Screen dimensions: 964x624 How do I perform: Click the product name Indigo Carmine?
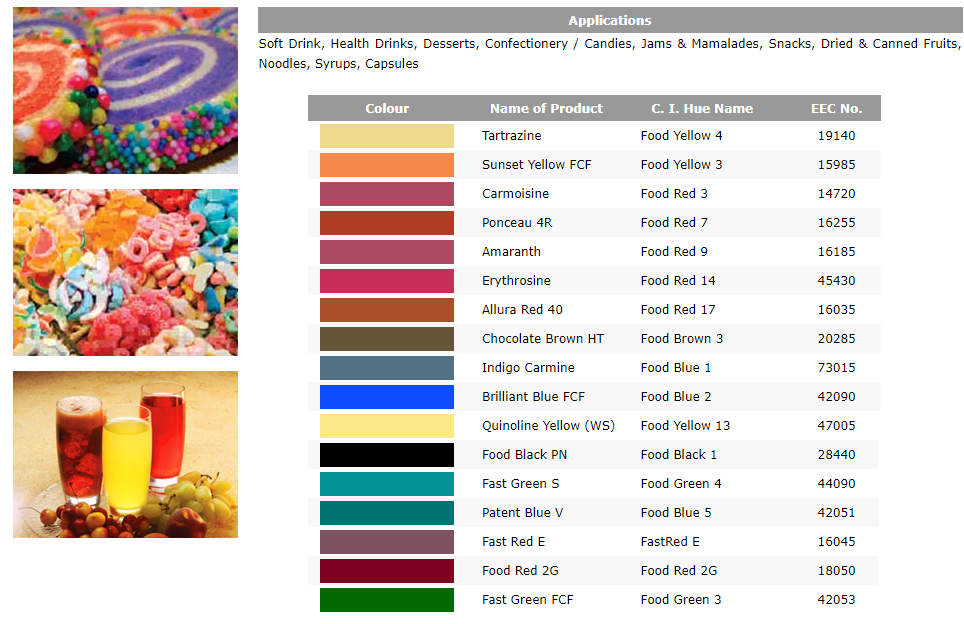pos(528,368)
